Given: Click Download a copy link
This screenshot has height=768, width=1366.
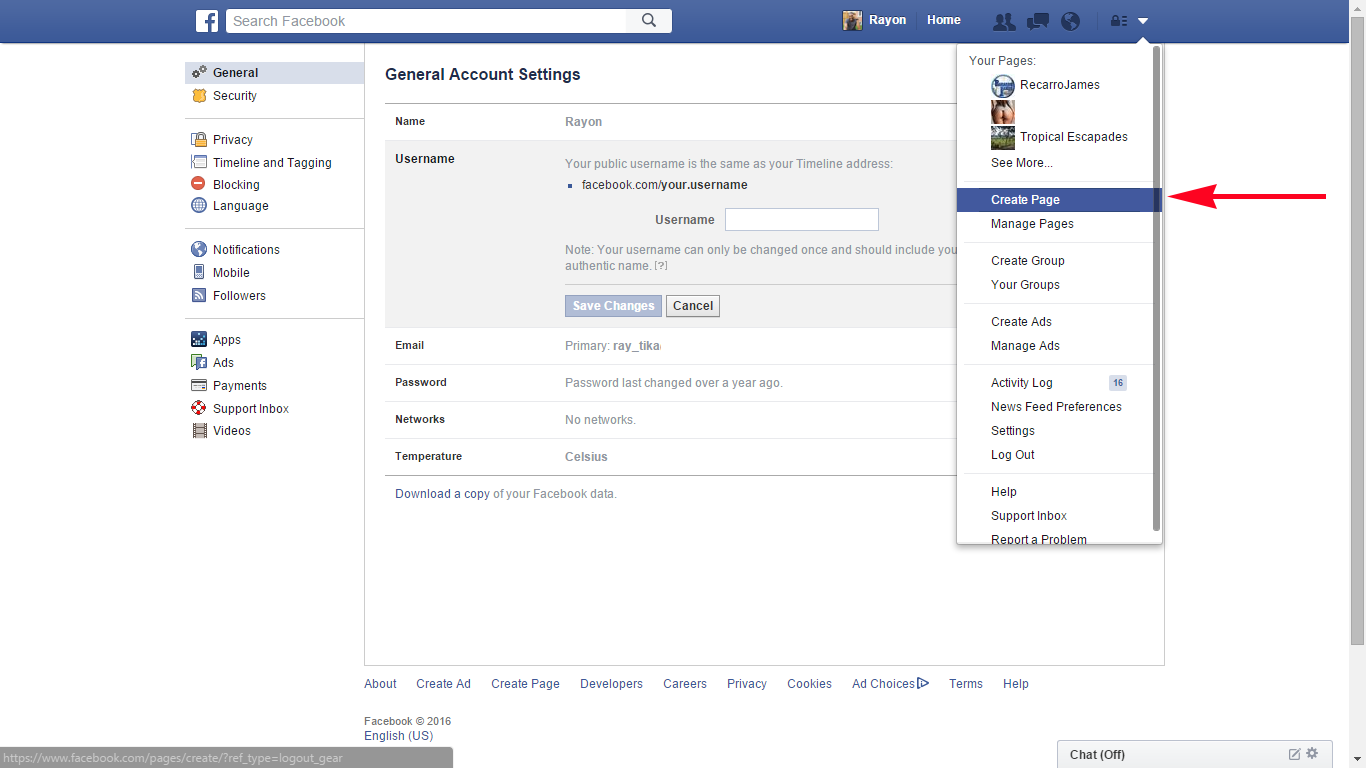Looking at the screenshot, I should (x=442, y=494).
